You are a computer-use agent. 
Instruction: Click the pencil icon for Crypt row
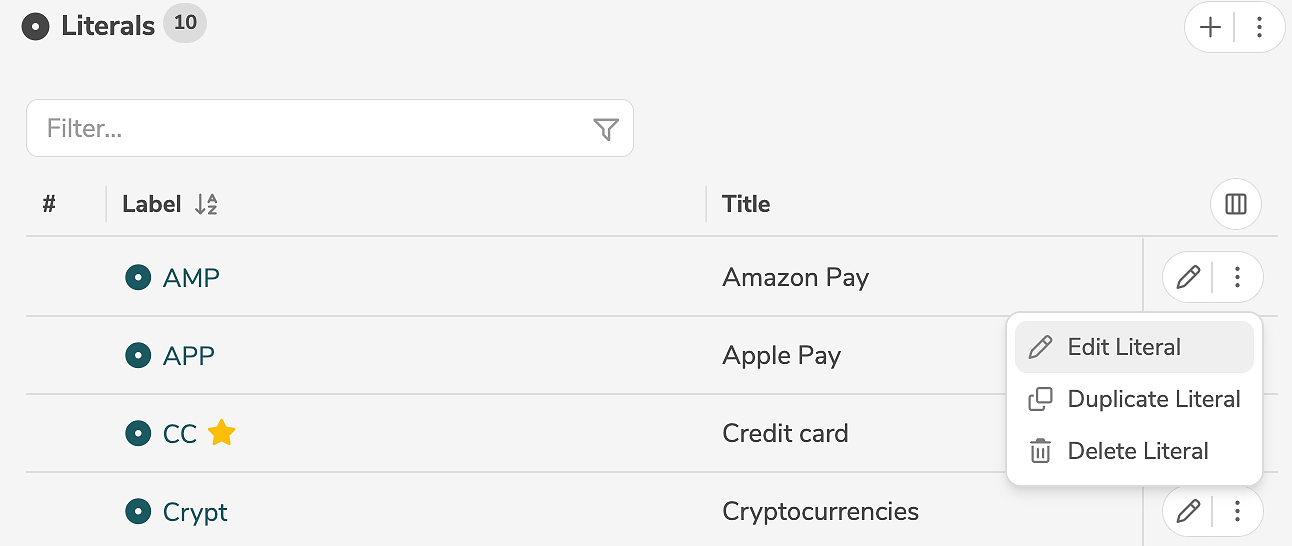tap(1188, 512)
